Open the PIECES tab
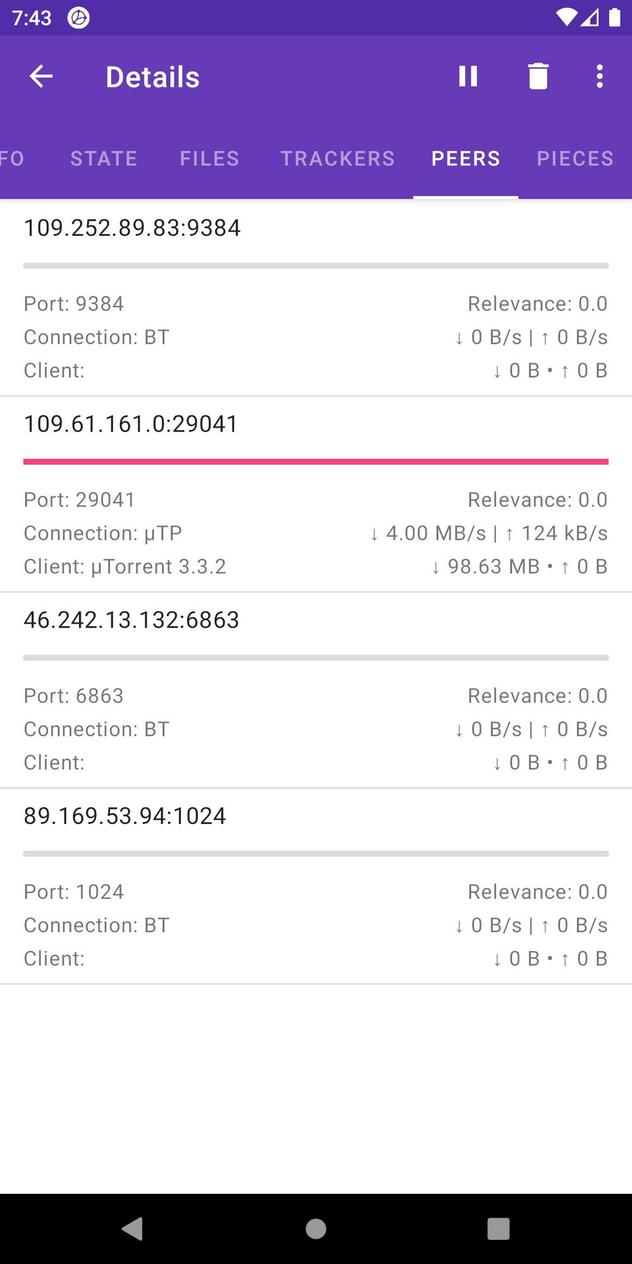 tap(575, 158)
